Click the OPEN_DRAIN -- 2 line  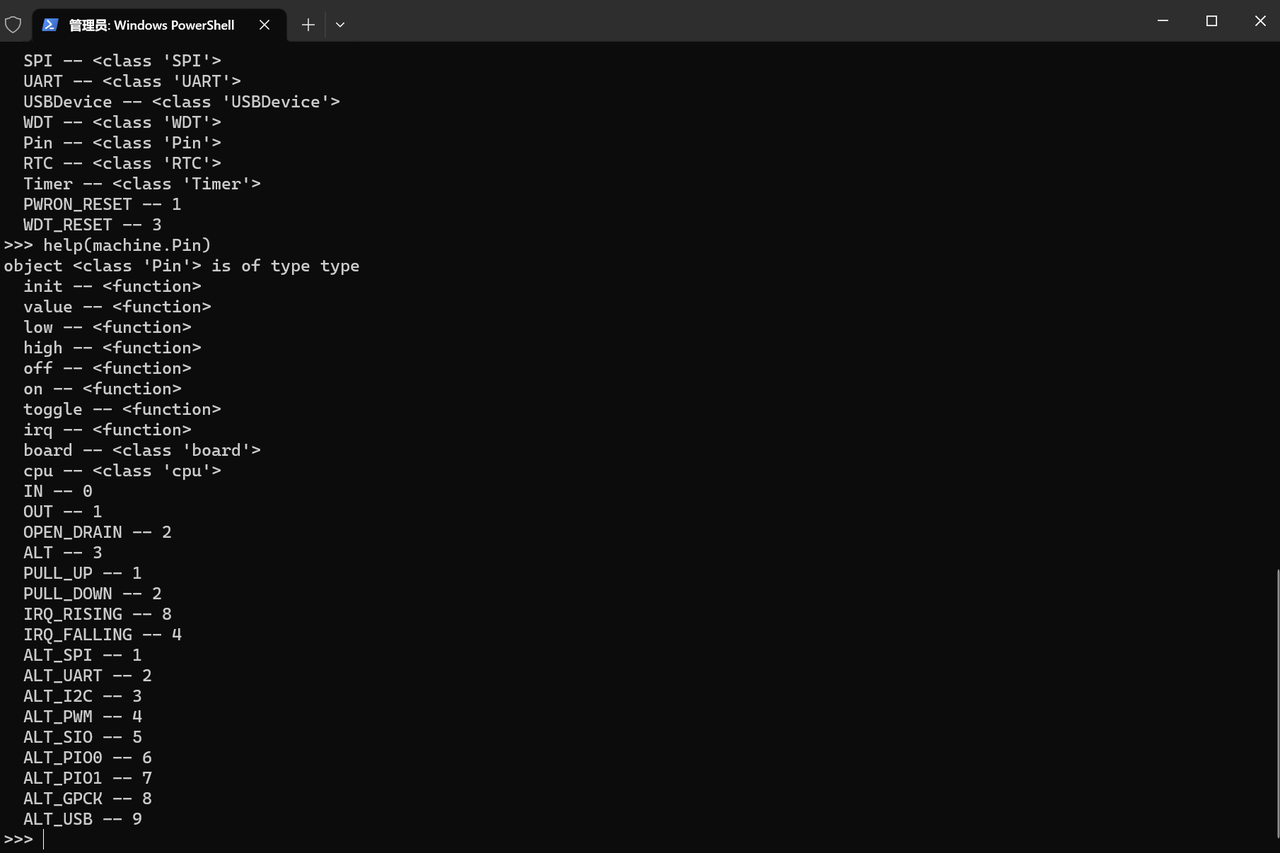click(98, 532)
